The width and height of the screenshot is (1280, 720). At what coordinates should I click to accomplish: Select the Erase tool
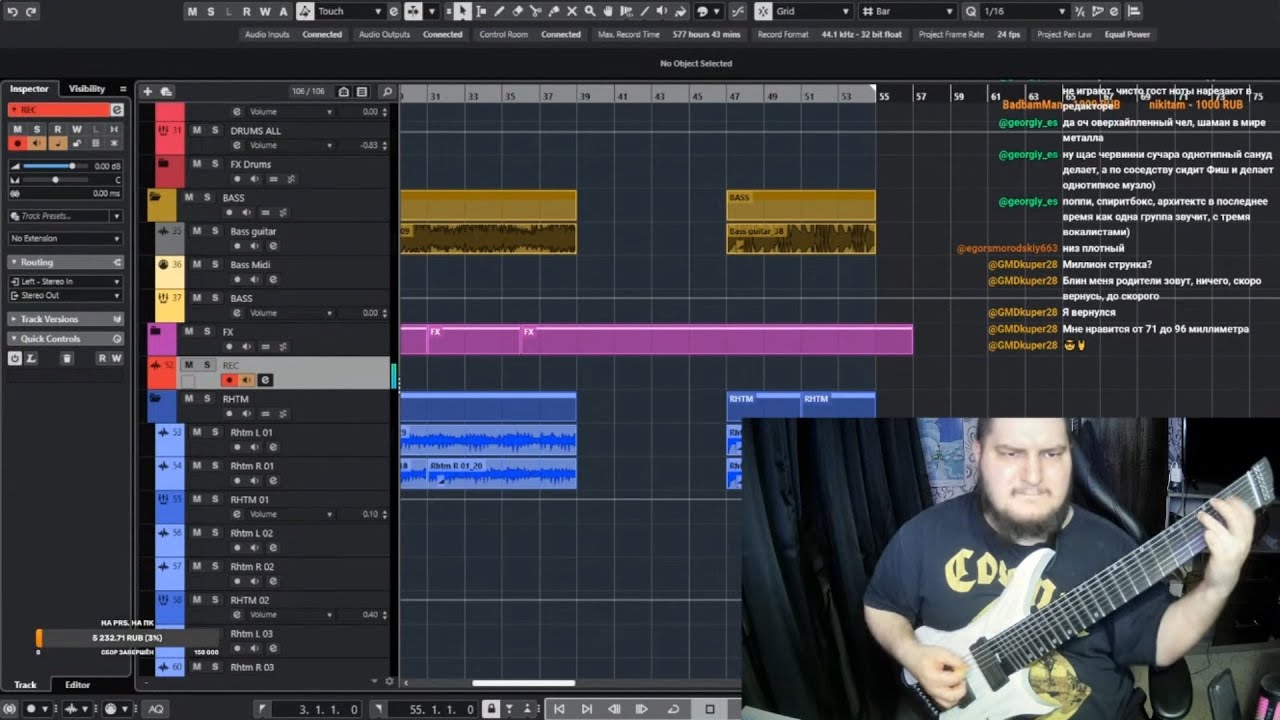pyautogui.click(x=517, y=11)
